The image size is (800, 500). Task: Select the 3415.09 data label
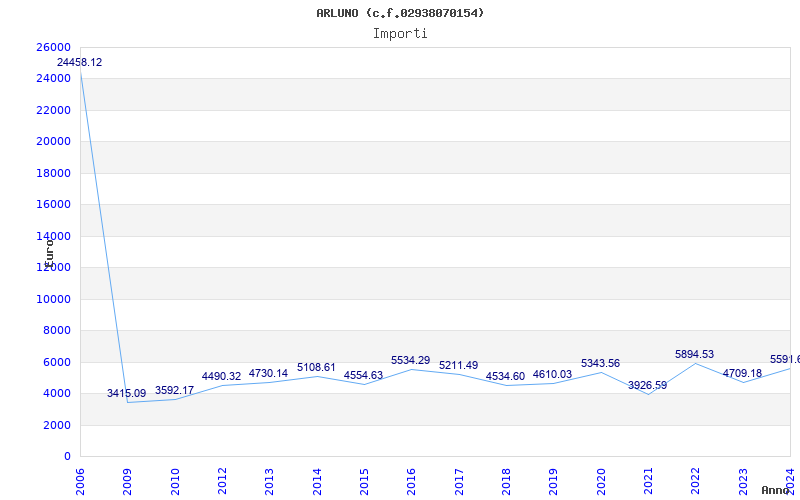(x=126, y=394)
